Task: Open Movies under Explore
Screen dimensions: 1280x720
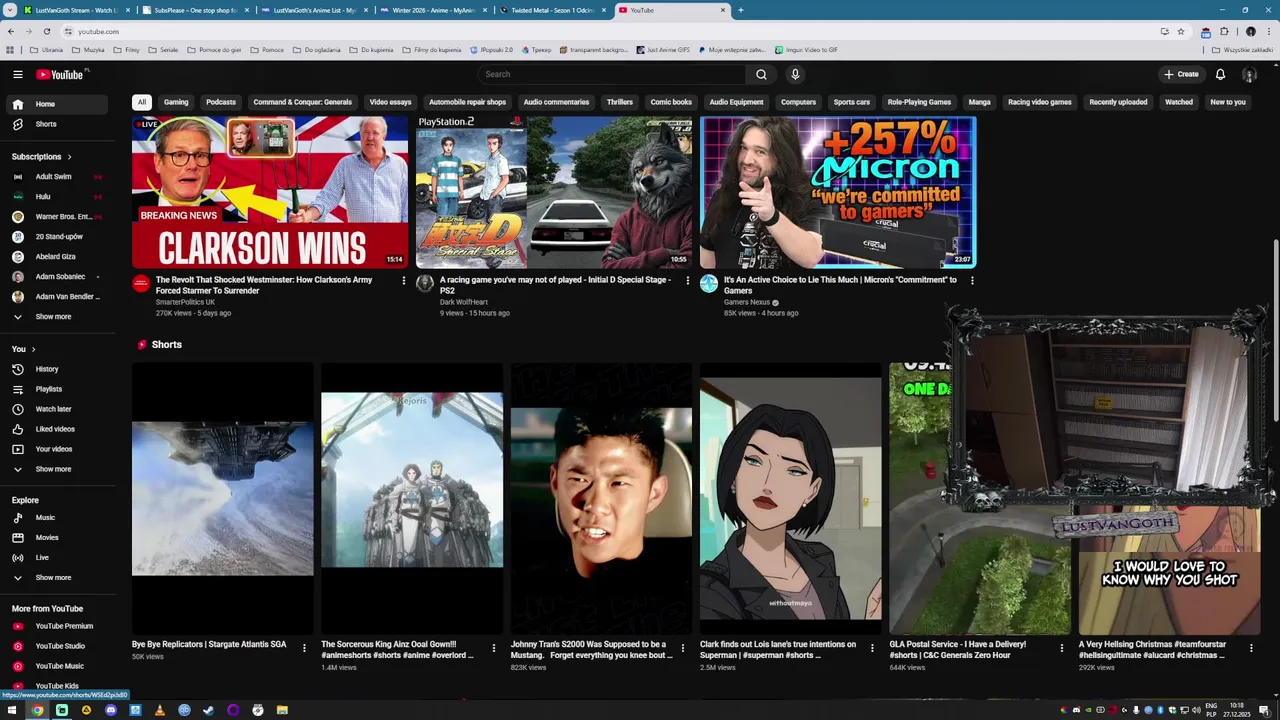Action: 58,538
